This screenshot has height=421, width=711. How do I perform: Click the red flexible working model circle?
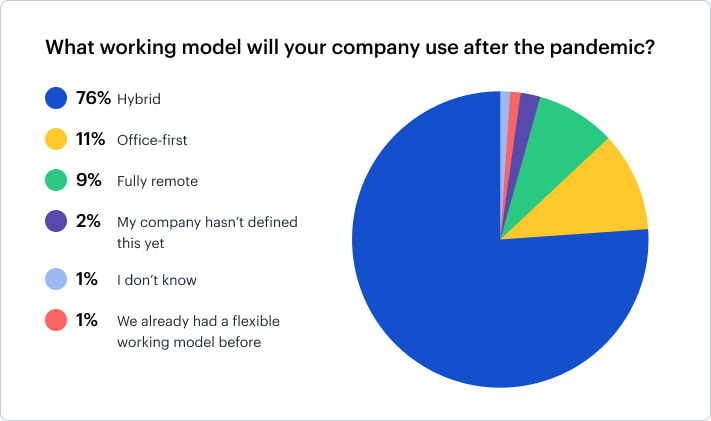pyautogui.click(x=56, y=320)
